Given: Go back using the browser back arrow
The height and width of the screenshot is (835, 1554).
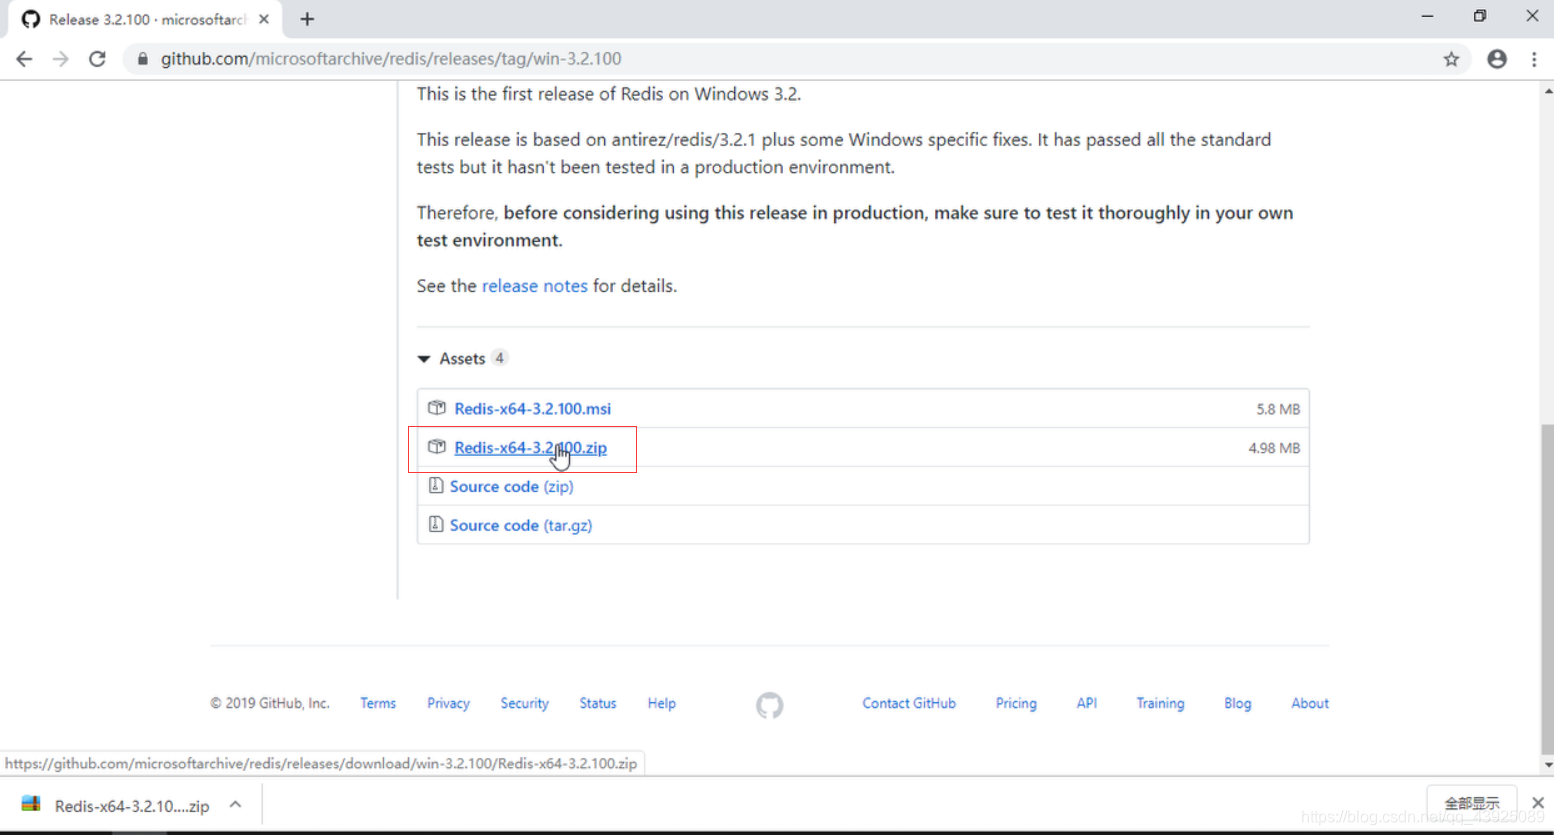Looking at the screenshot, I should click(24, 59).
